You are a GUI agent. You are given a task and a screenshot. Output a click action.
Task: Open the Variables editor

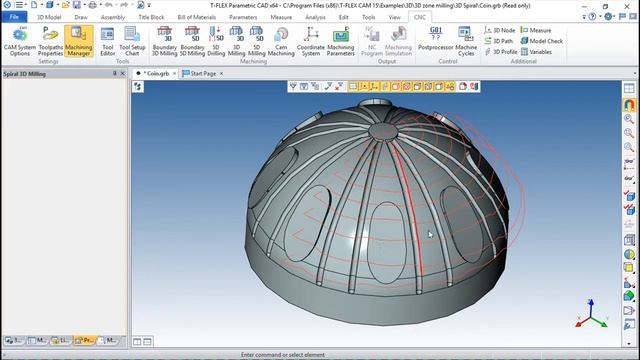point(536,52)
